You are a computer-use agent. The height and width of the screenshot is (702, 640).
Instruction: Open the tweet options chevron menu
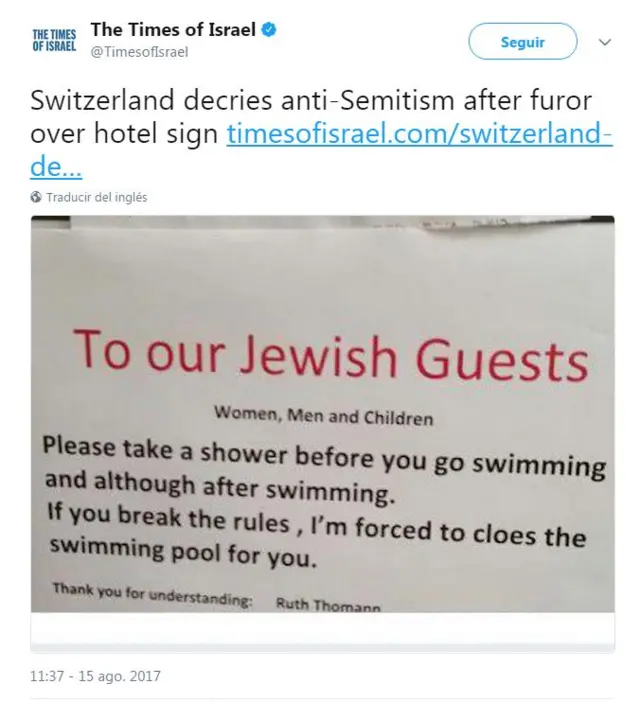point(604,43)
